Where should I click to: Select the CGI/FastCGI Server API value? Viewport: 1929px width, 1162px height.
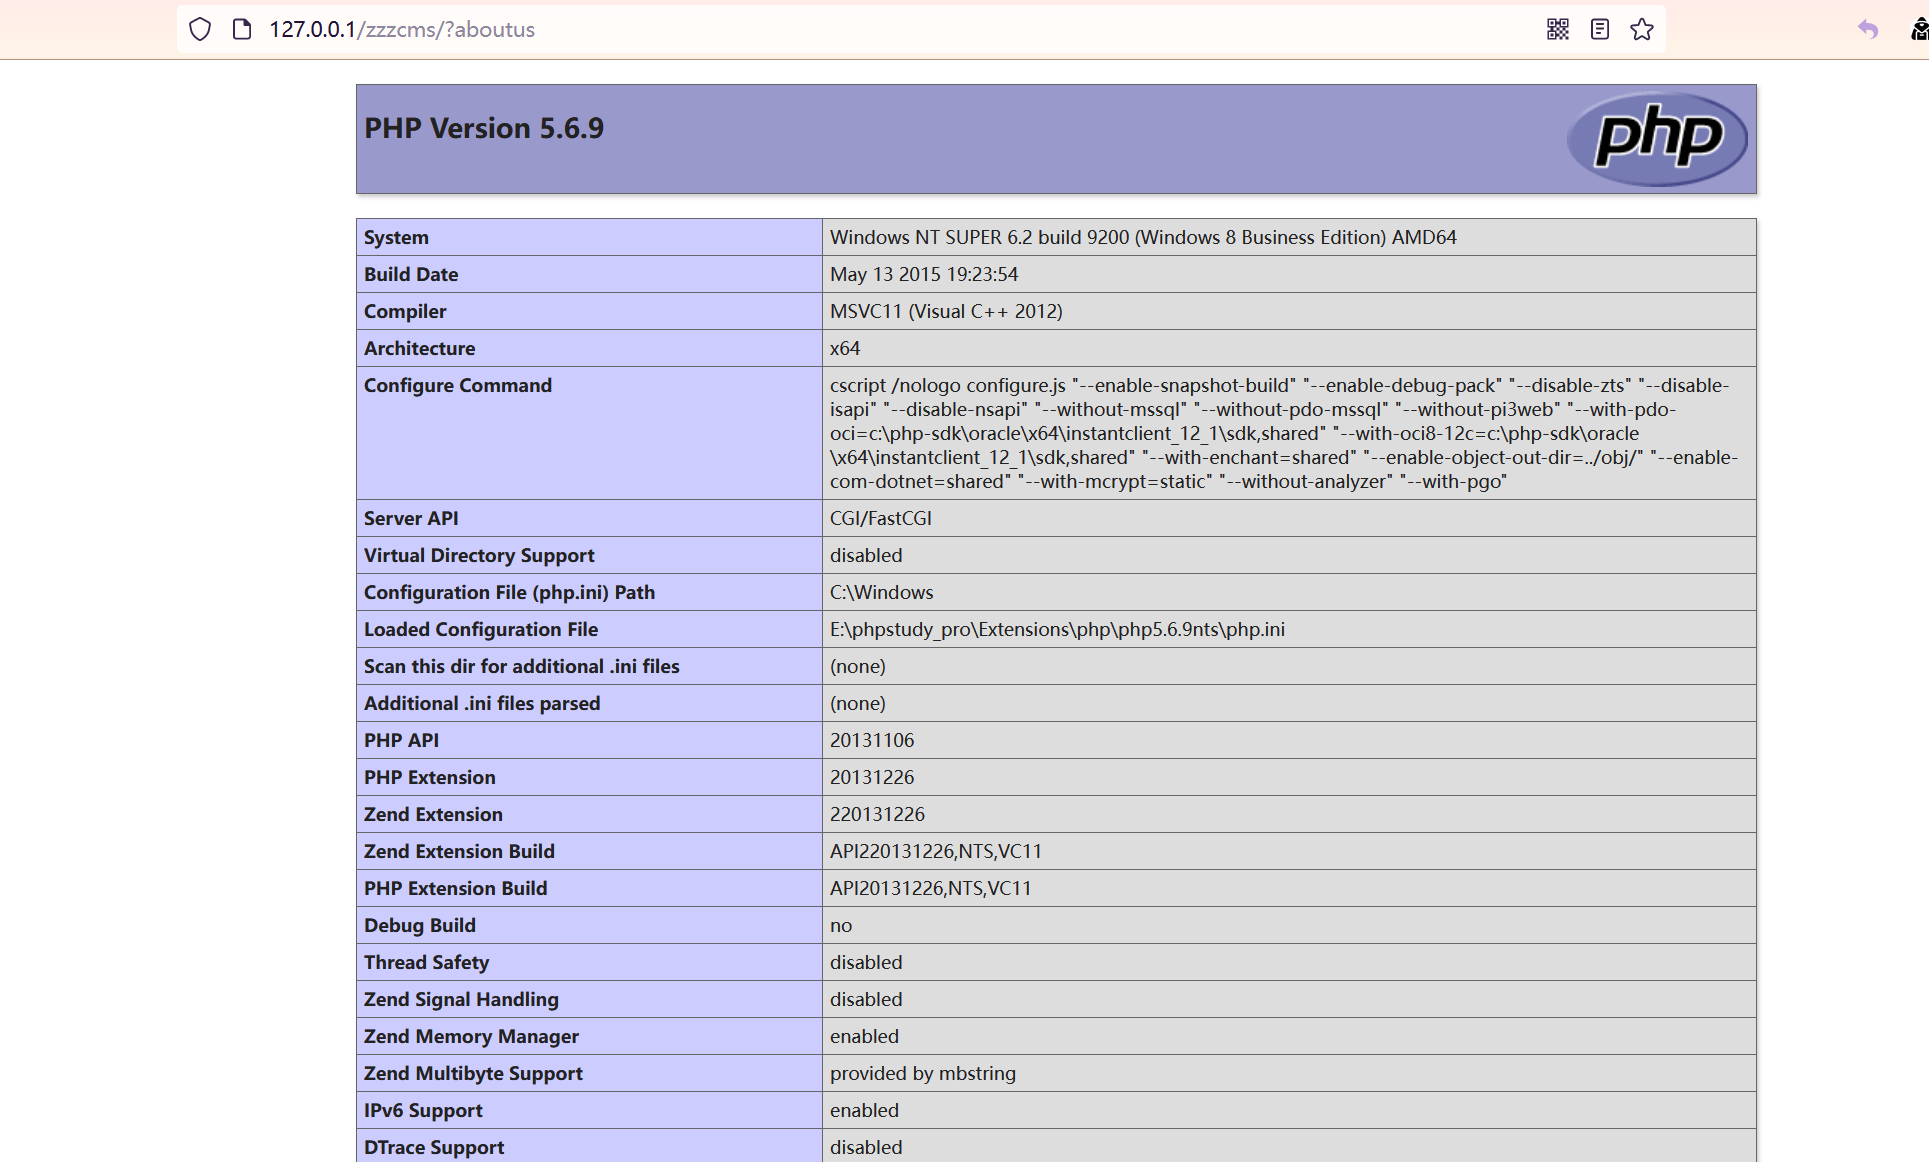[x=880, y=518]
